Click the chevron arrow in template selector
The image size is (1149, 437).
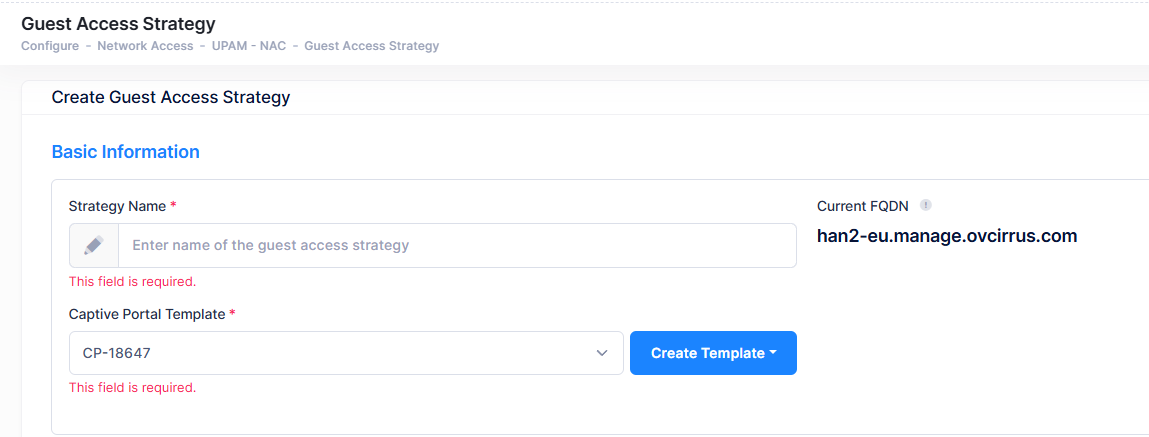602,353
